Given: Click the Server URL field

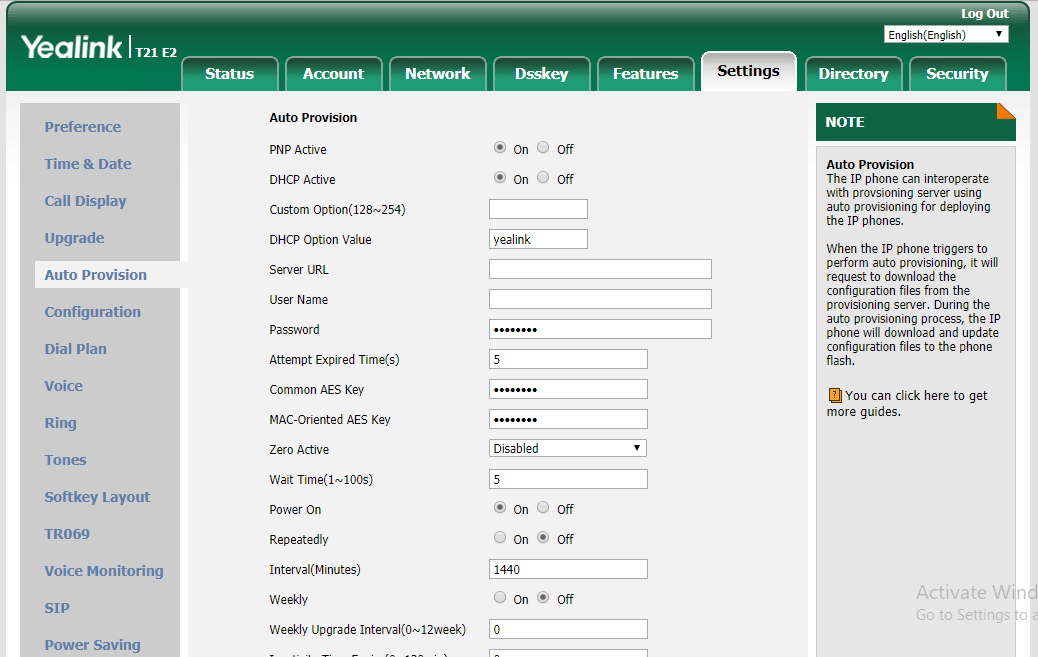Looking at the screenshot, I should [x=600, y=269].
